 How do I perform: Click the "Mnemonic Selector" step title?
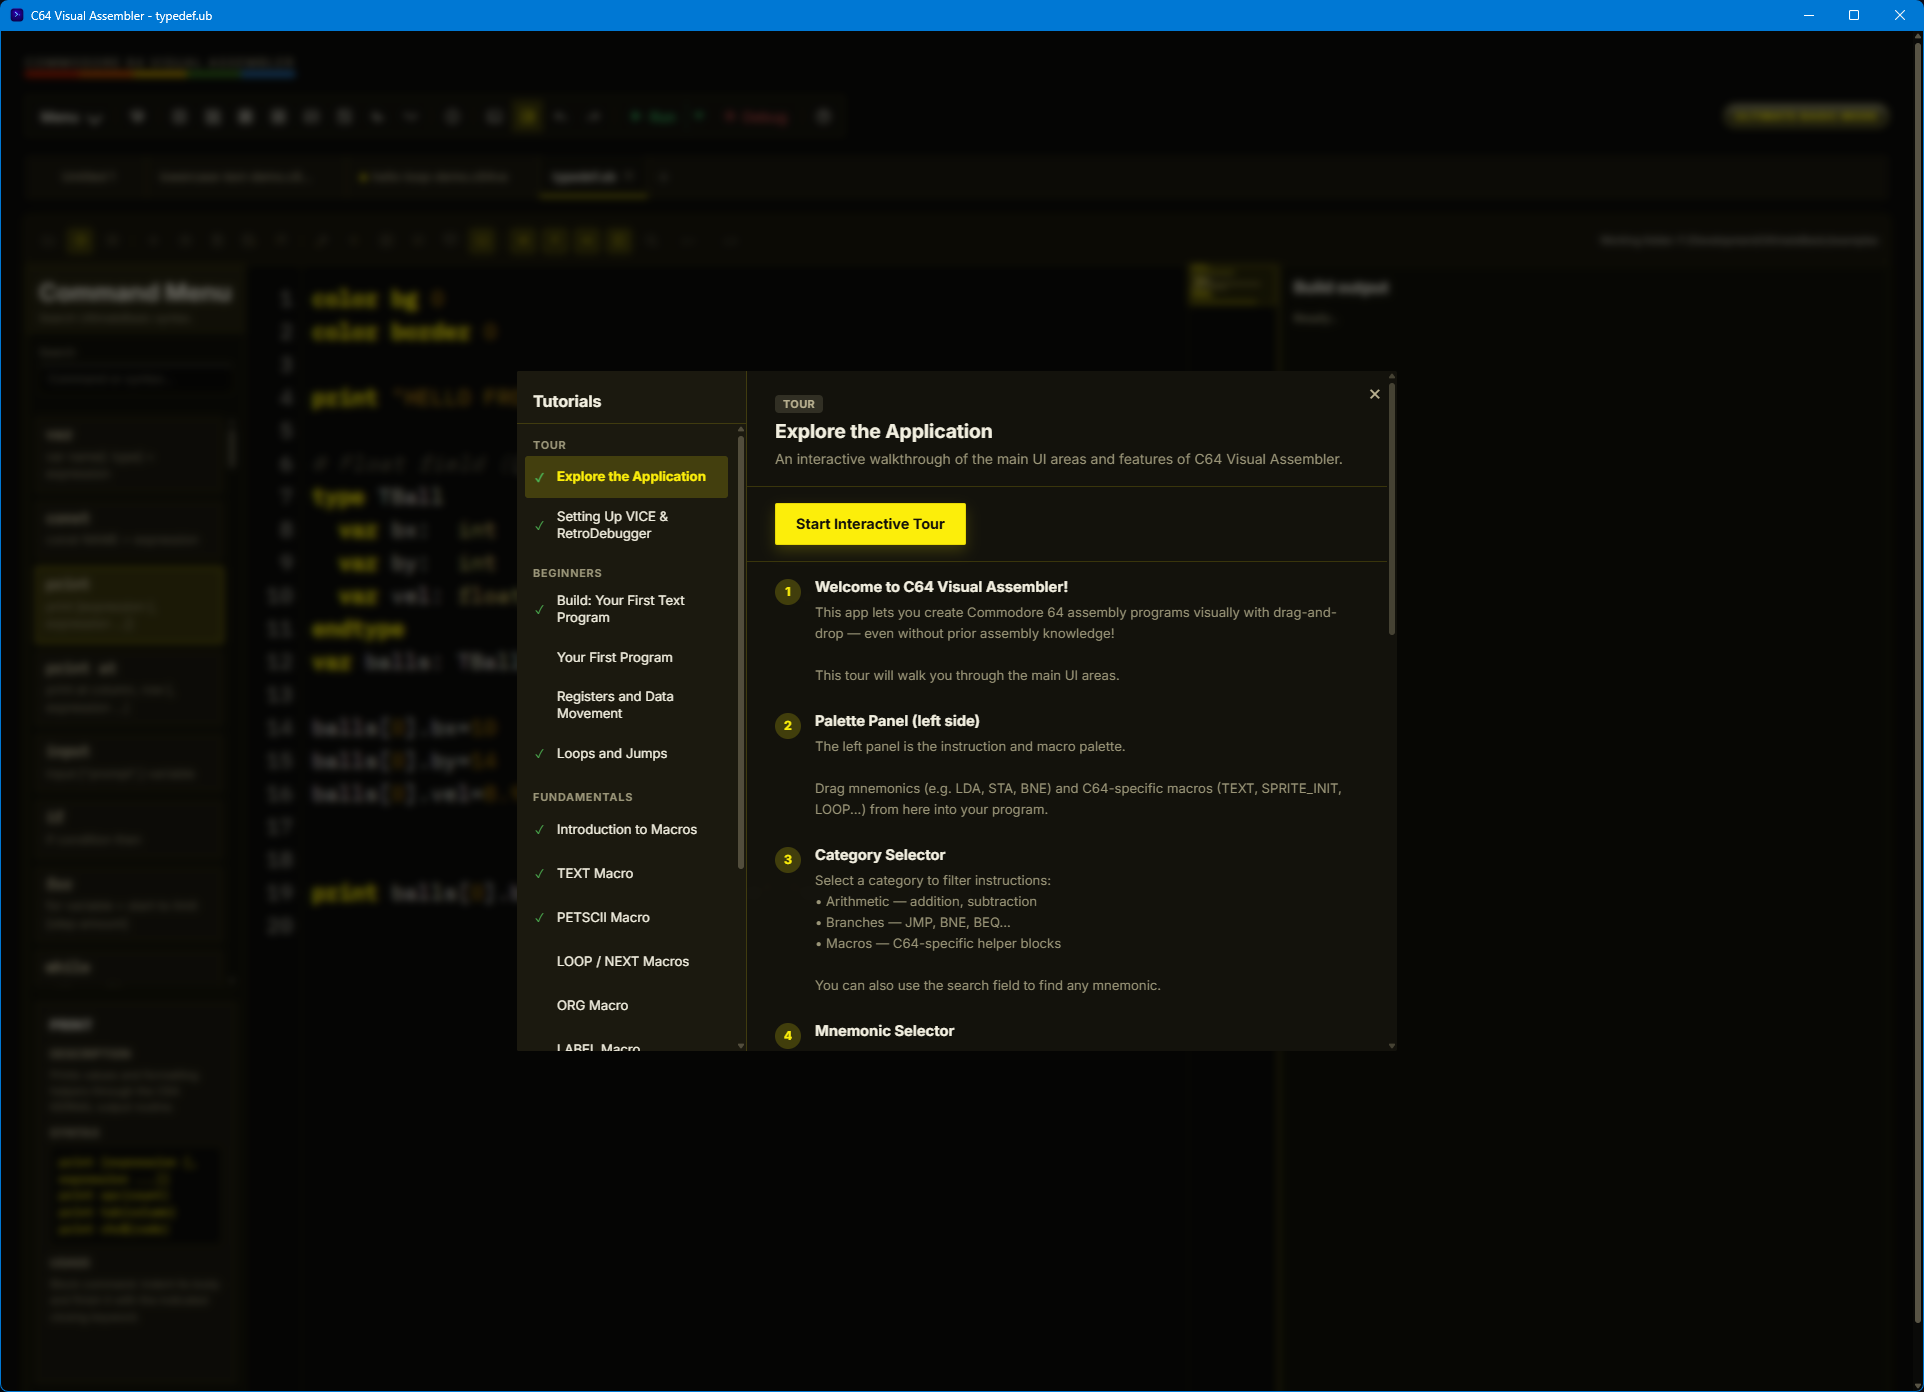tap(884, 1031)
